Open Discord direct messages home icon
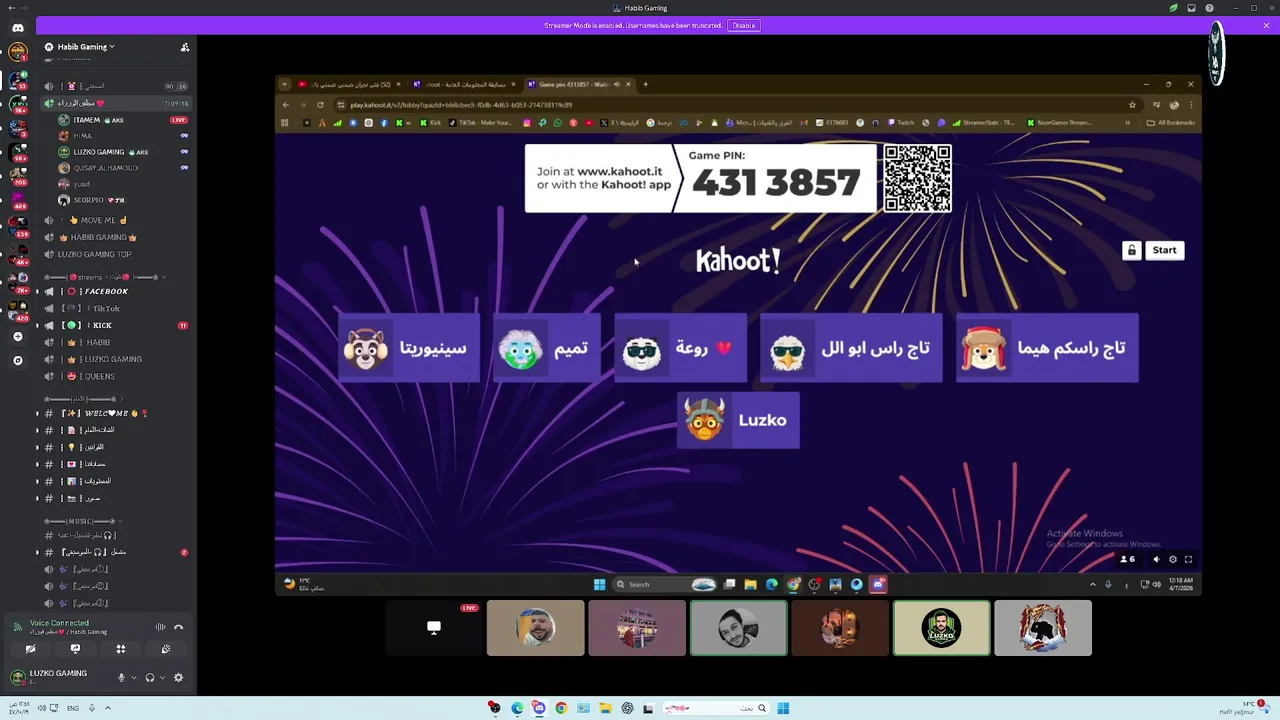The width and height of the screenshot is (1280, 720). point(17,28)
